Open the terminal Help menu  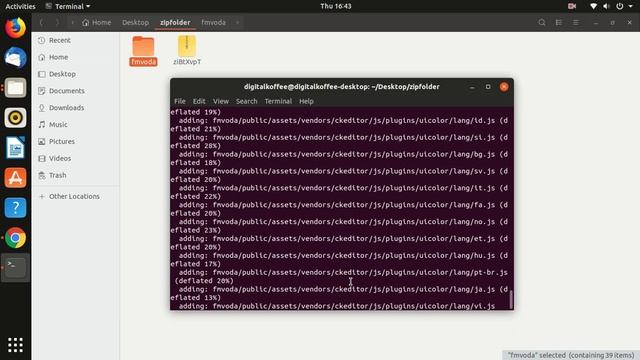[x=306, y=101]
